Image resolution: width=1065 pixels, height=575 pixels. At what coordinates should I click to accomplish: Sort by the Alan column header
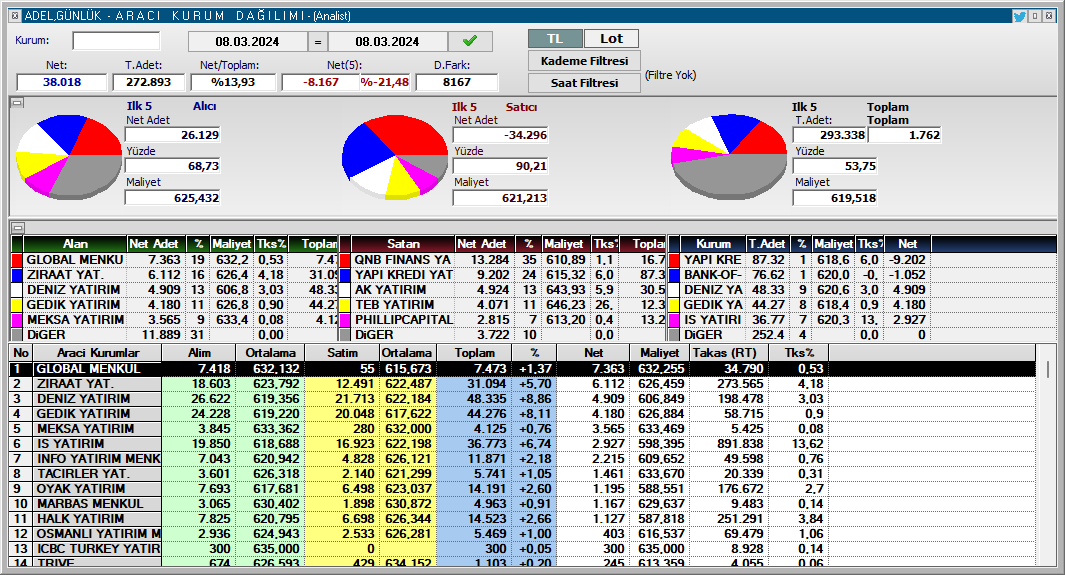tap(75, 244)
